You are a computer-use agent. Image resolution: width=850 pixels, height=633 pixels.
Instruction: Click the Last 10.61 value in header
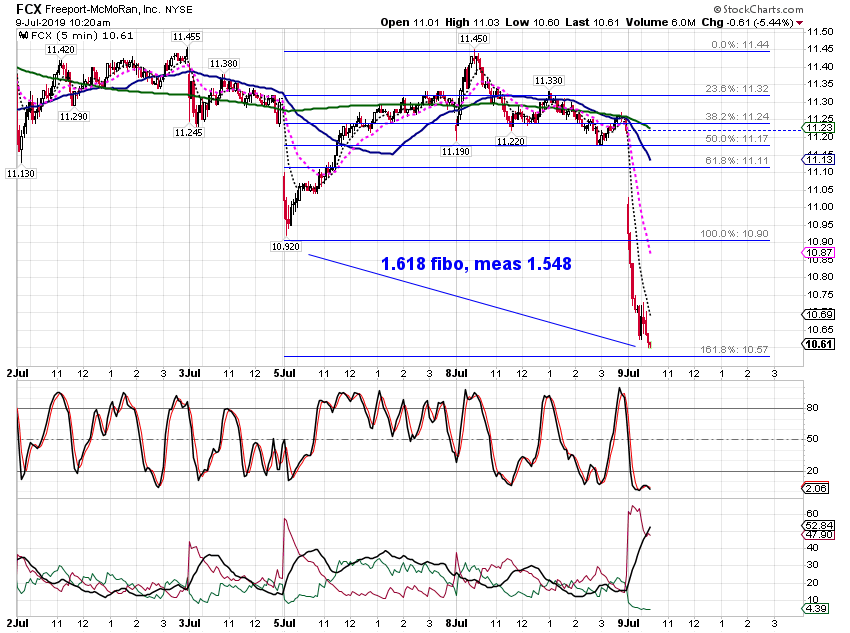point(592,22)
